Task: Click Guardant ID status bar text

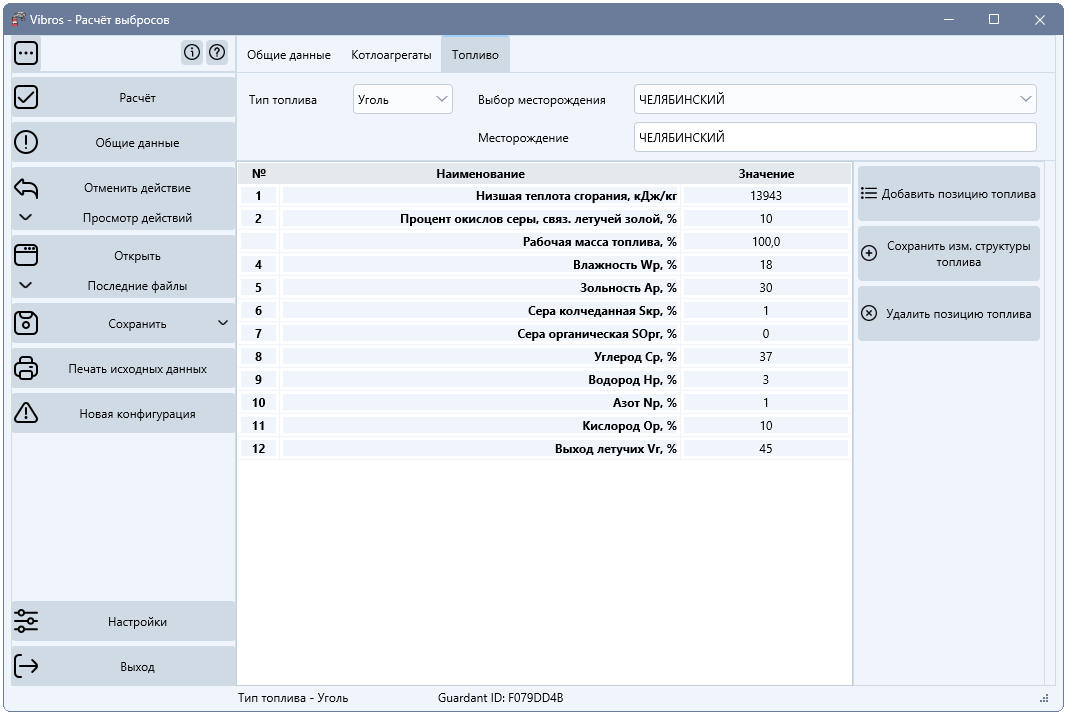Action: coord(500,698)
